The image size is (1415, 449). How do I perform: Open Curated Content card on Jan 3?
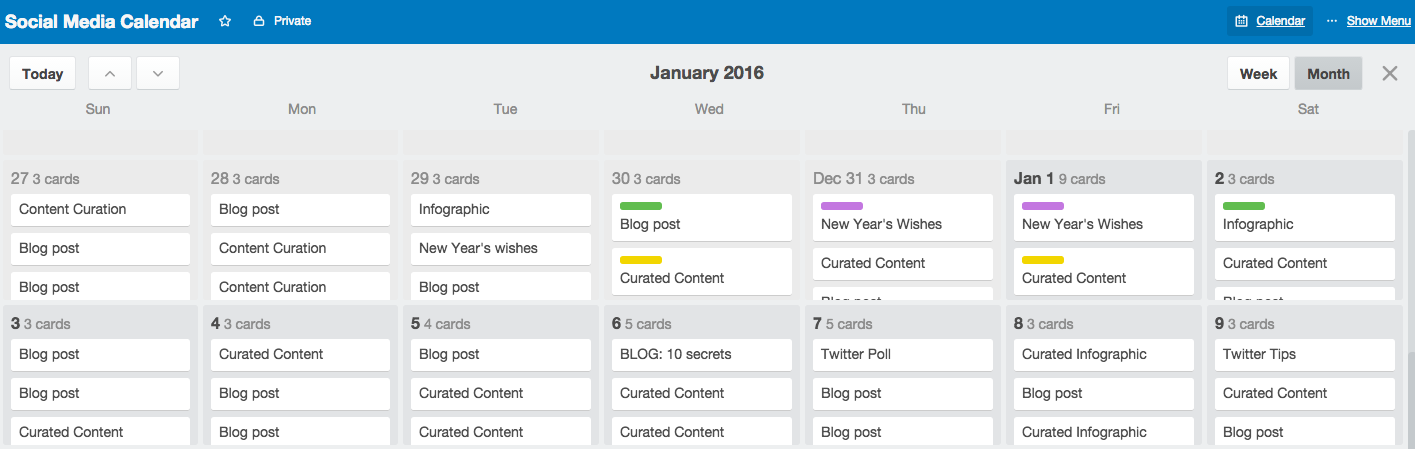(100, 433)
